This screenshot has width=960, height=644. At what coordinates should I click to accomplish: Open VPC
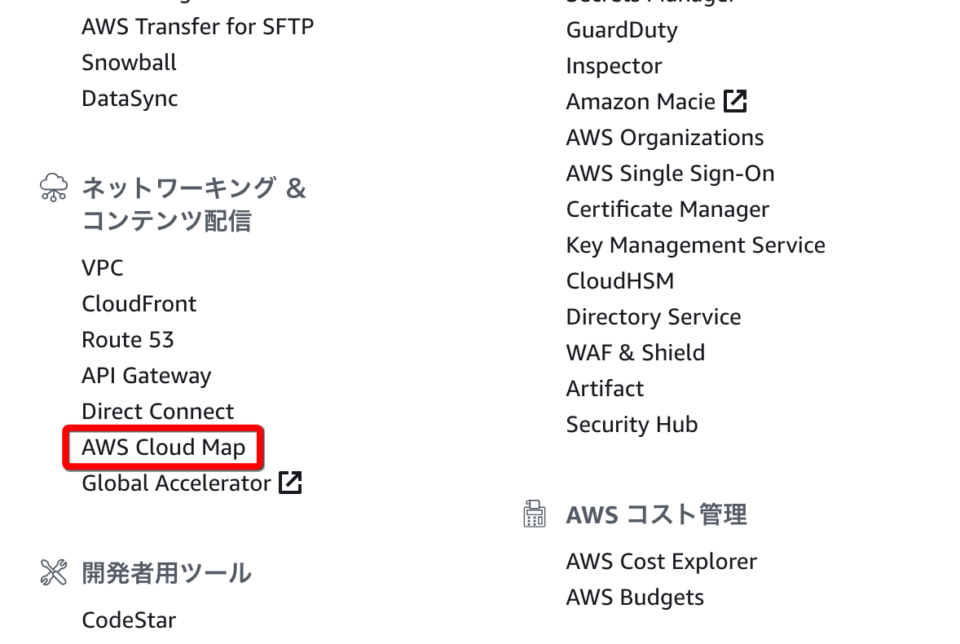[103, 267]
